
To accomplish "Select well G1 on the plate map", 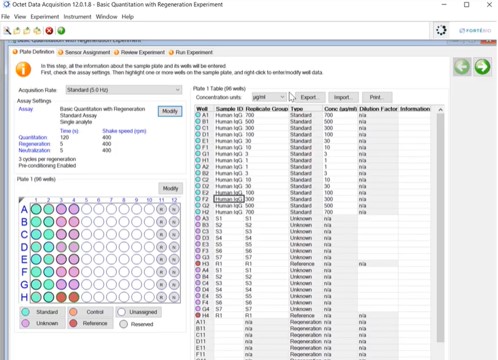I will click(36, 284).
